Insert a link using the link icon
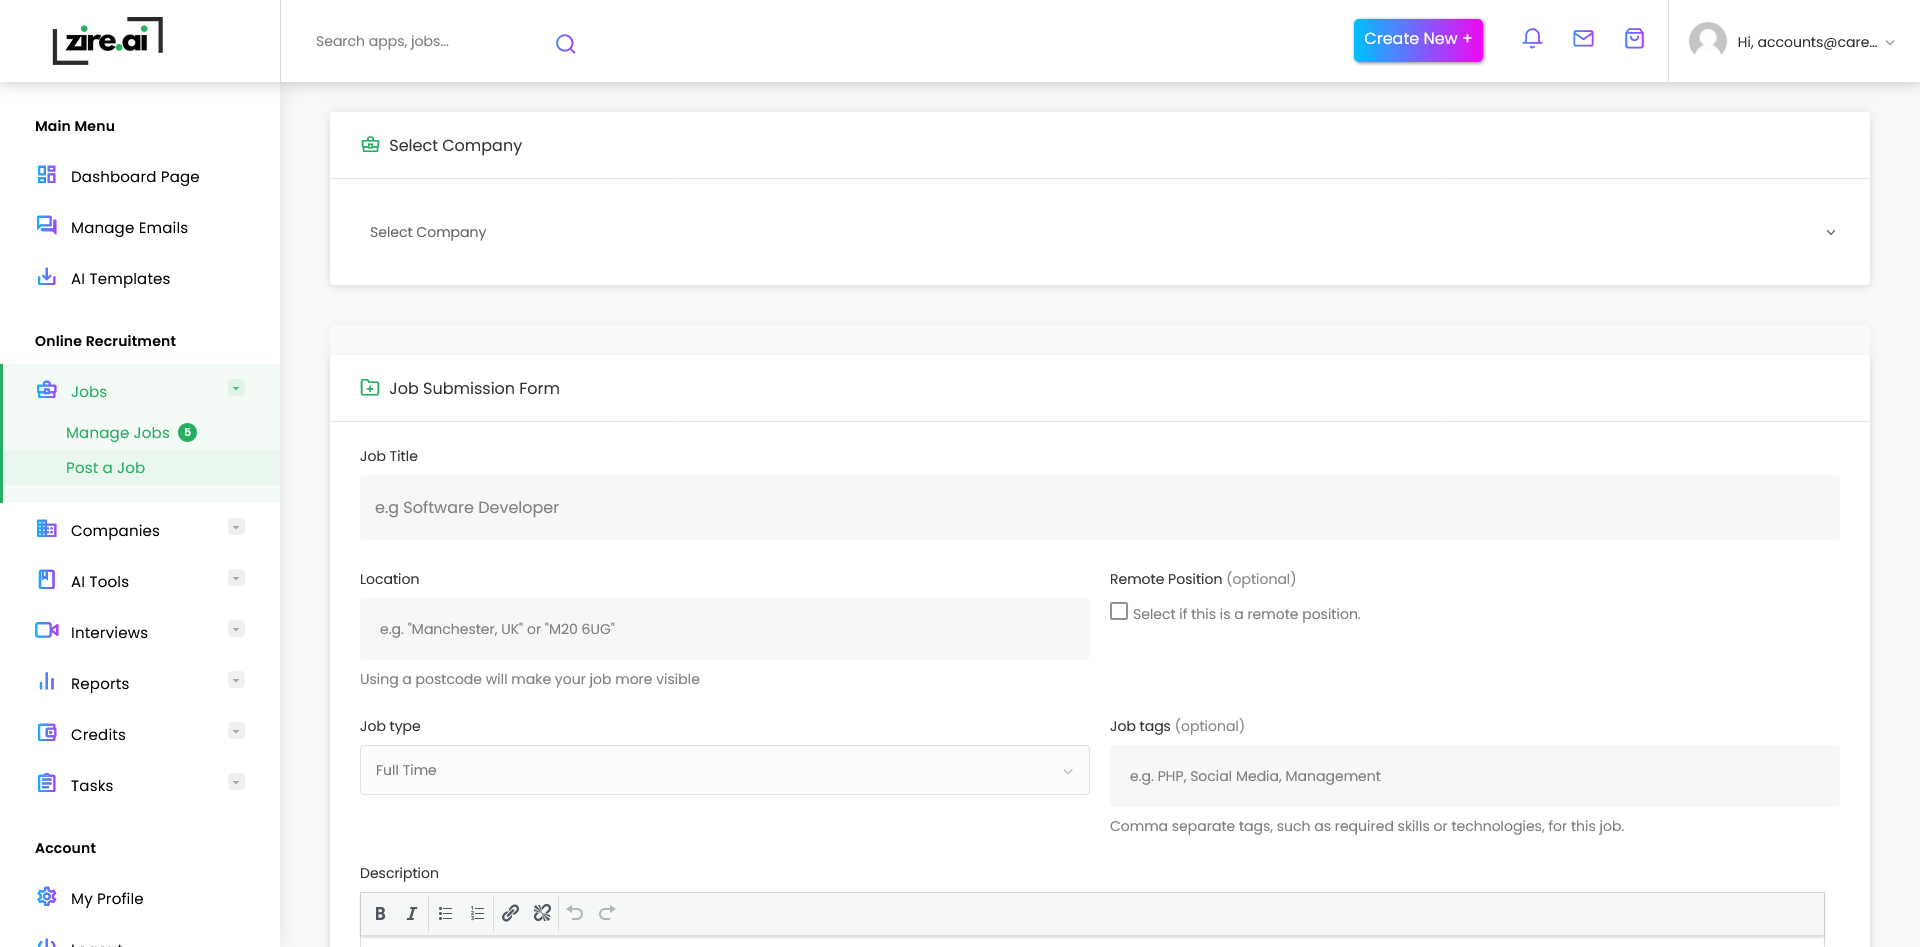This screenshot has height=947, width=1920. [x=510, y=913]
